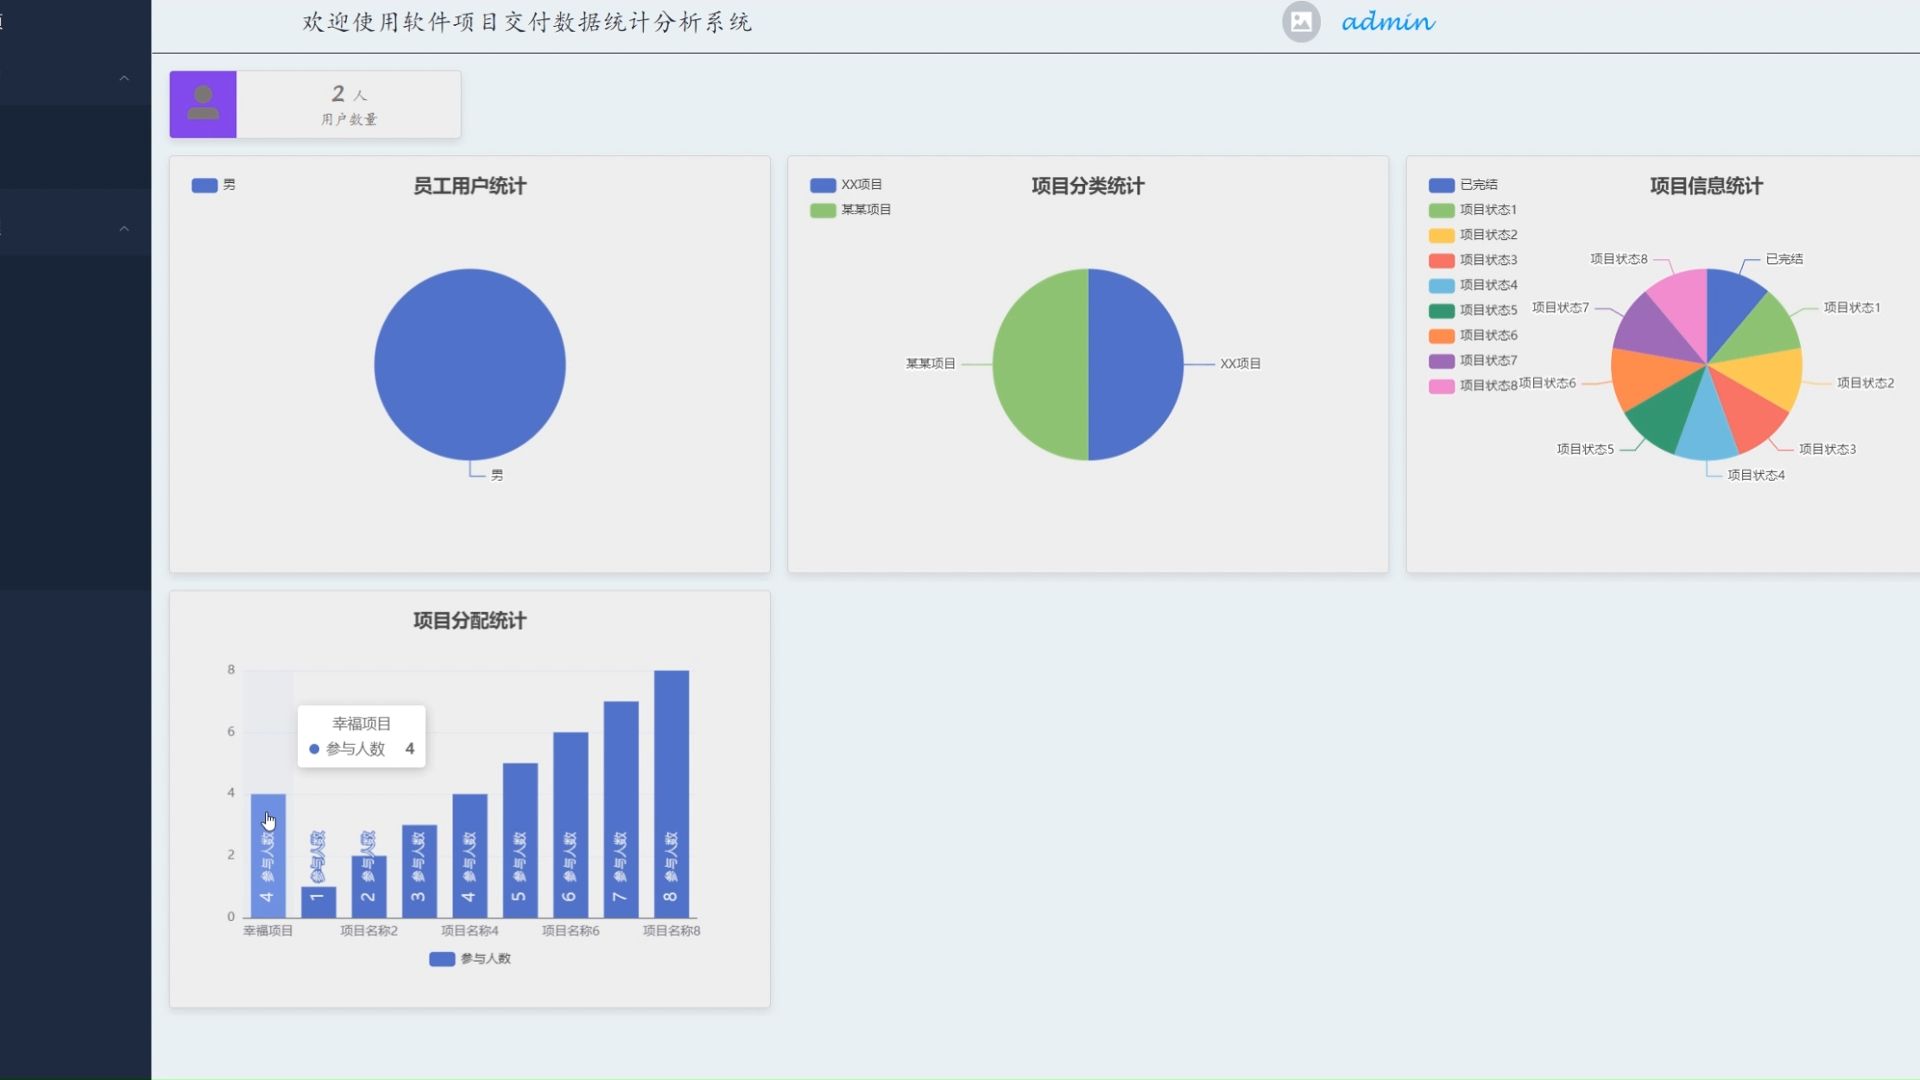1920x1080 pixels.
Task: Toggle the 项目状态1 legend entry
Action: [1473, 210]
